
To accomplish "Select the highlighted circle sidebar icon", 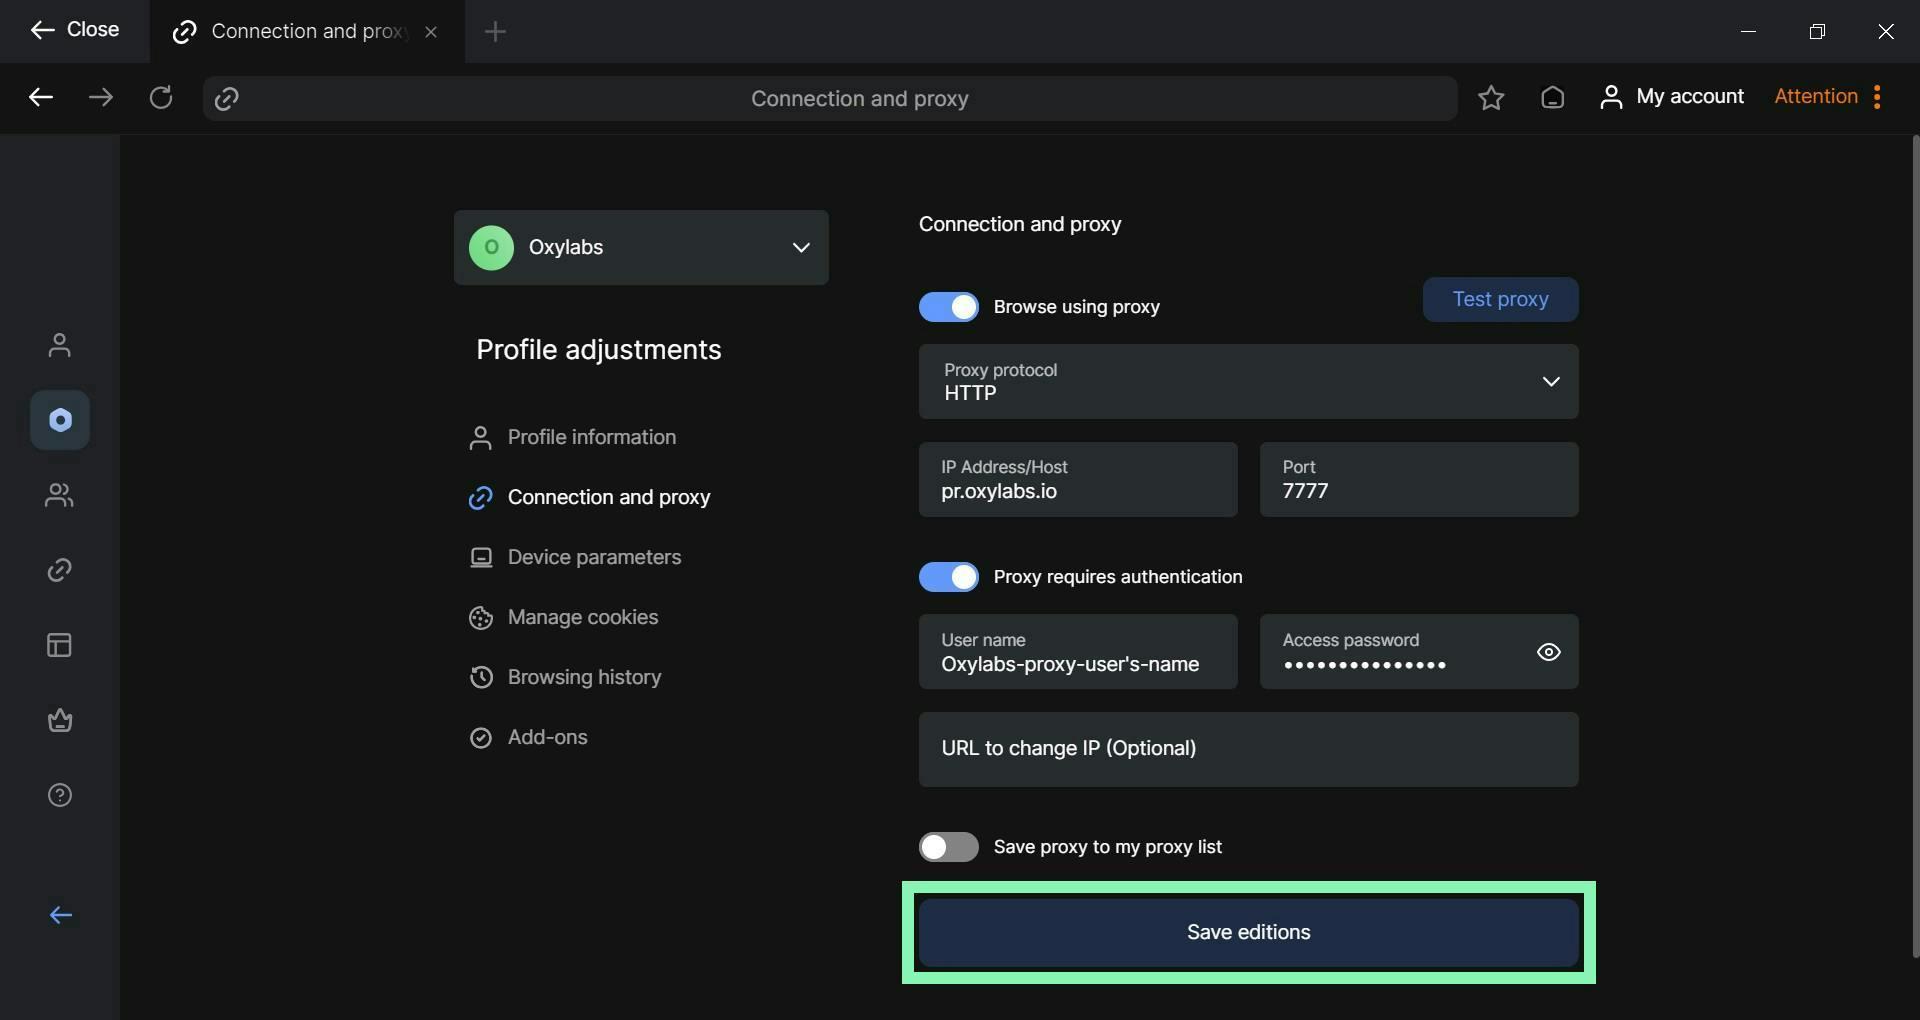I will point(60,420).
